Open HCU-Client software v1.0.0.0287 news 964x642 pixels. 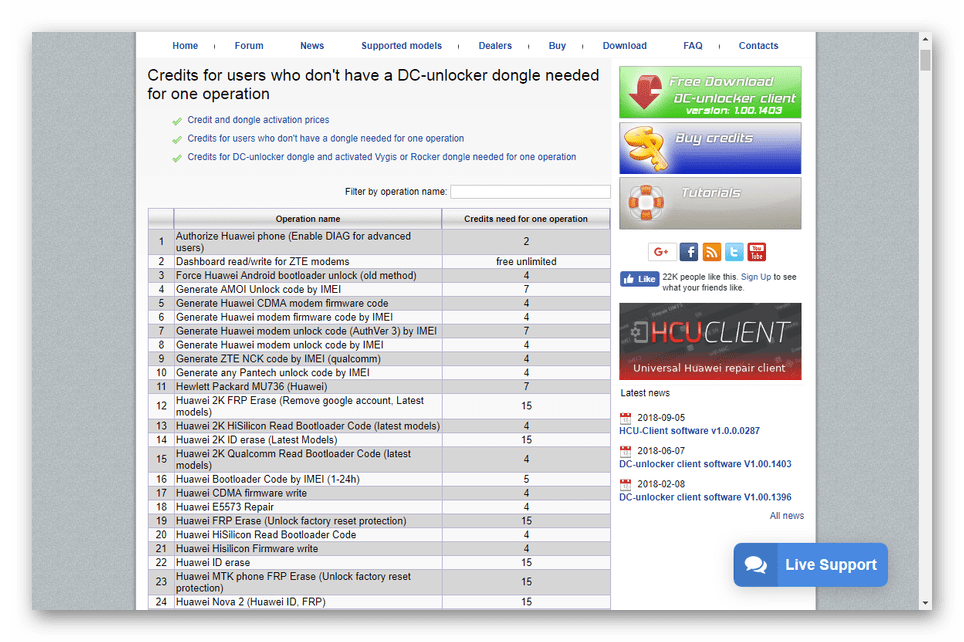[x=689, y=430]
